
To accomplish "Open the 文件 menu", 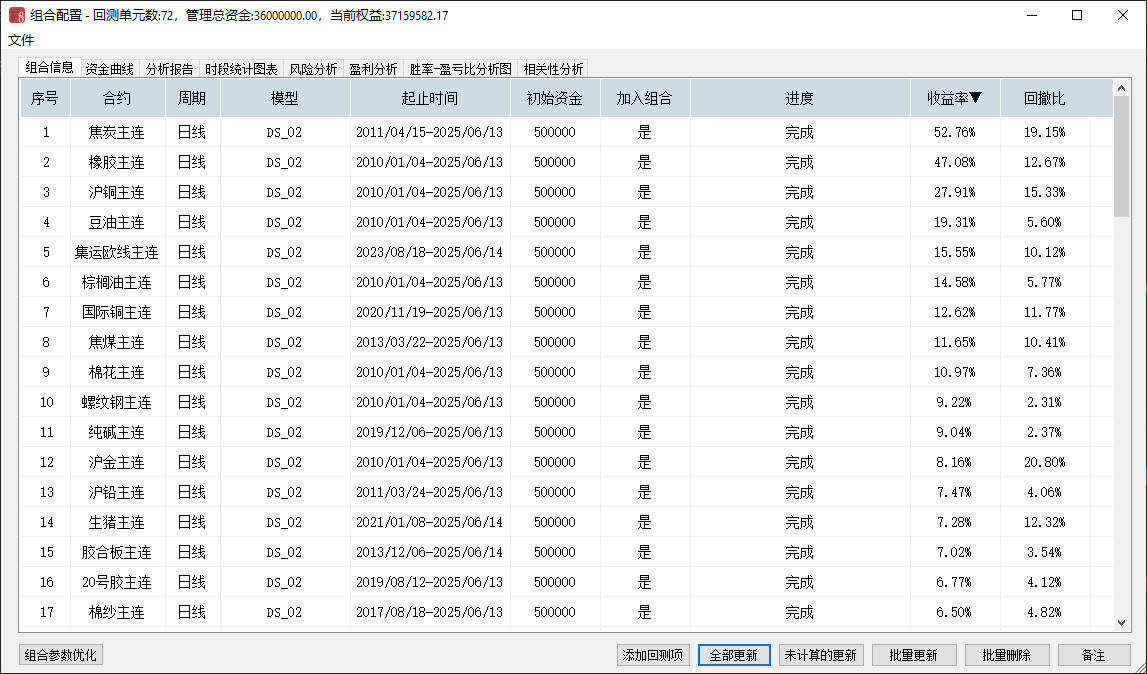I will (x=21, y=41).
